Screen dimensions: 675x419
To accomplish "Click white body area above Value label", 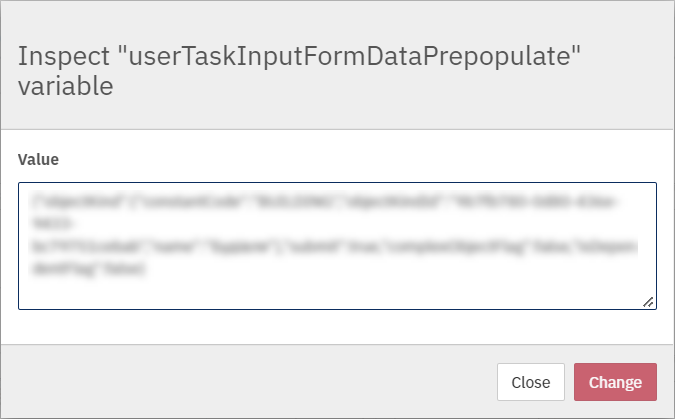I will [x=338, y=140].
